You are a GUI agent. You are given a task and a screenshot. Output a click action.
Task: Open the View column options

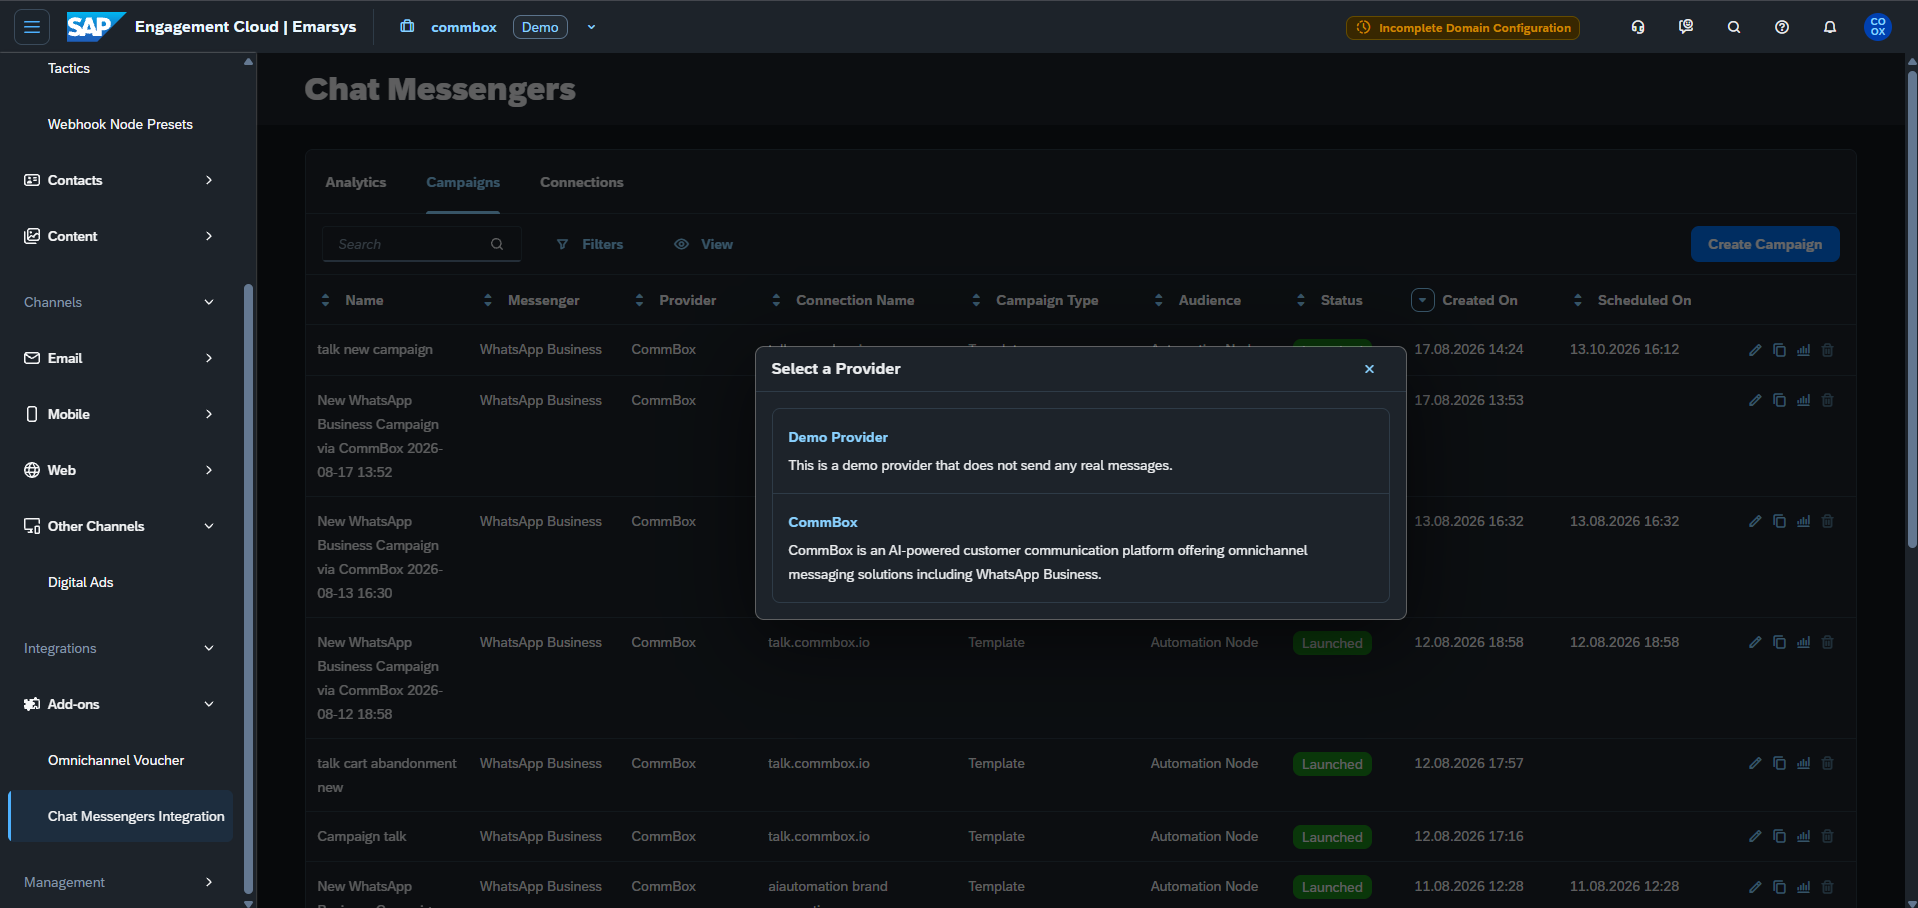pyautogui.click(x=704, y=244)
